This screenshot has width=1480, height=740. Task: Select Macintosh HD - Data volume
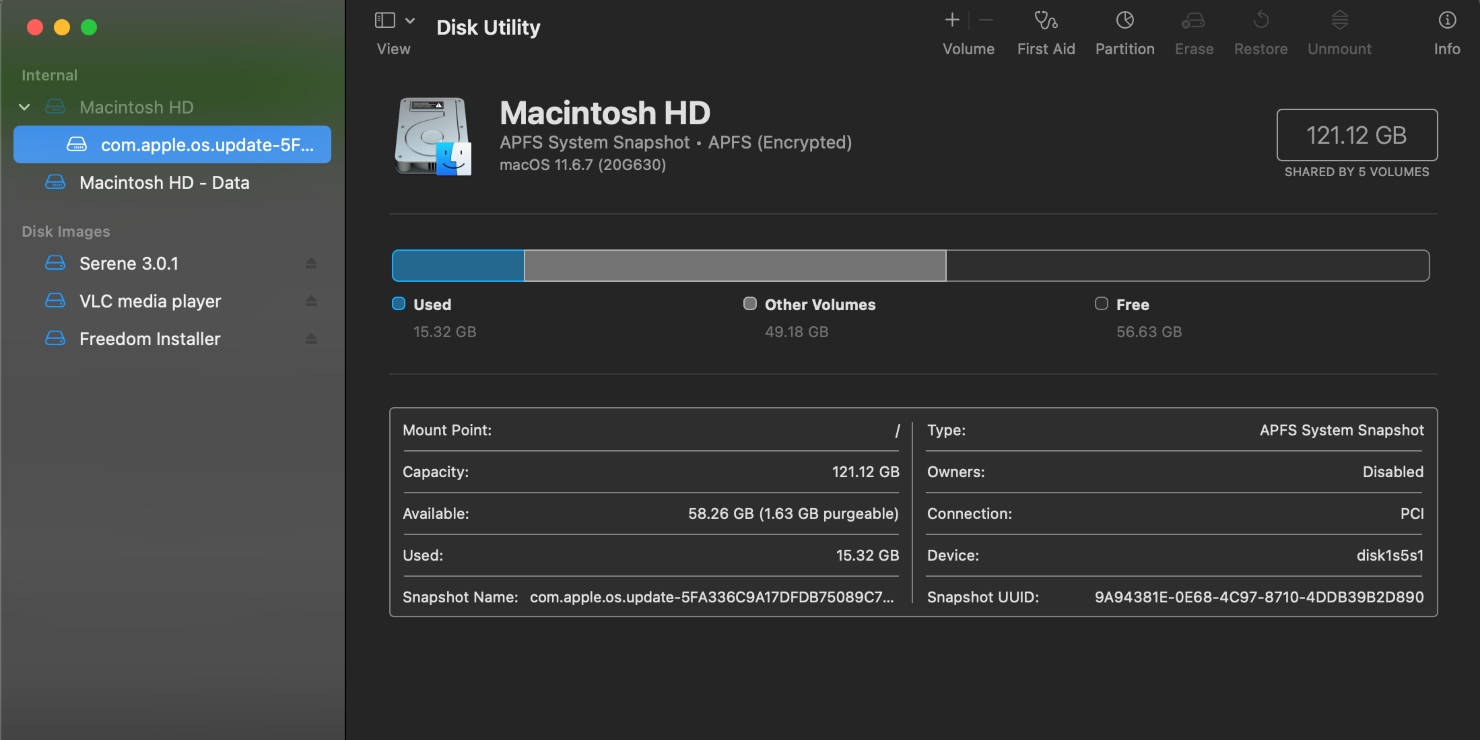tap(164, 183)
